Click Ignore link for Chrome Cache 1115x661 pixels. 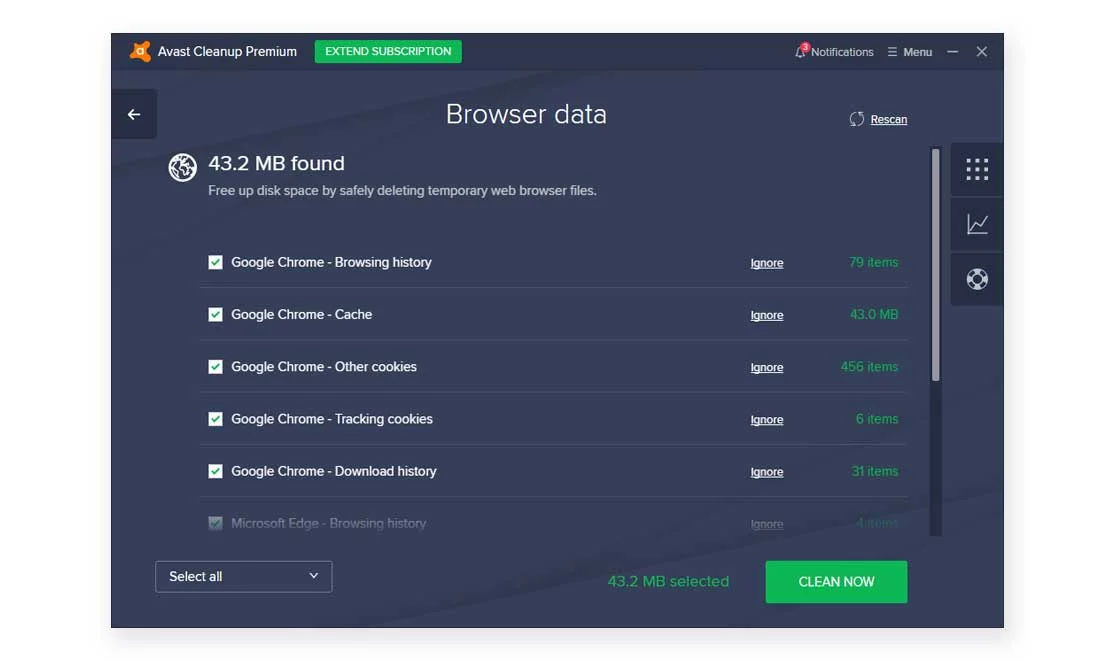point(767,315)
